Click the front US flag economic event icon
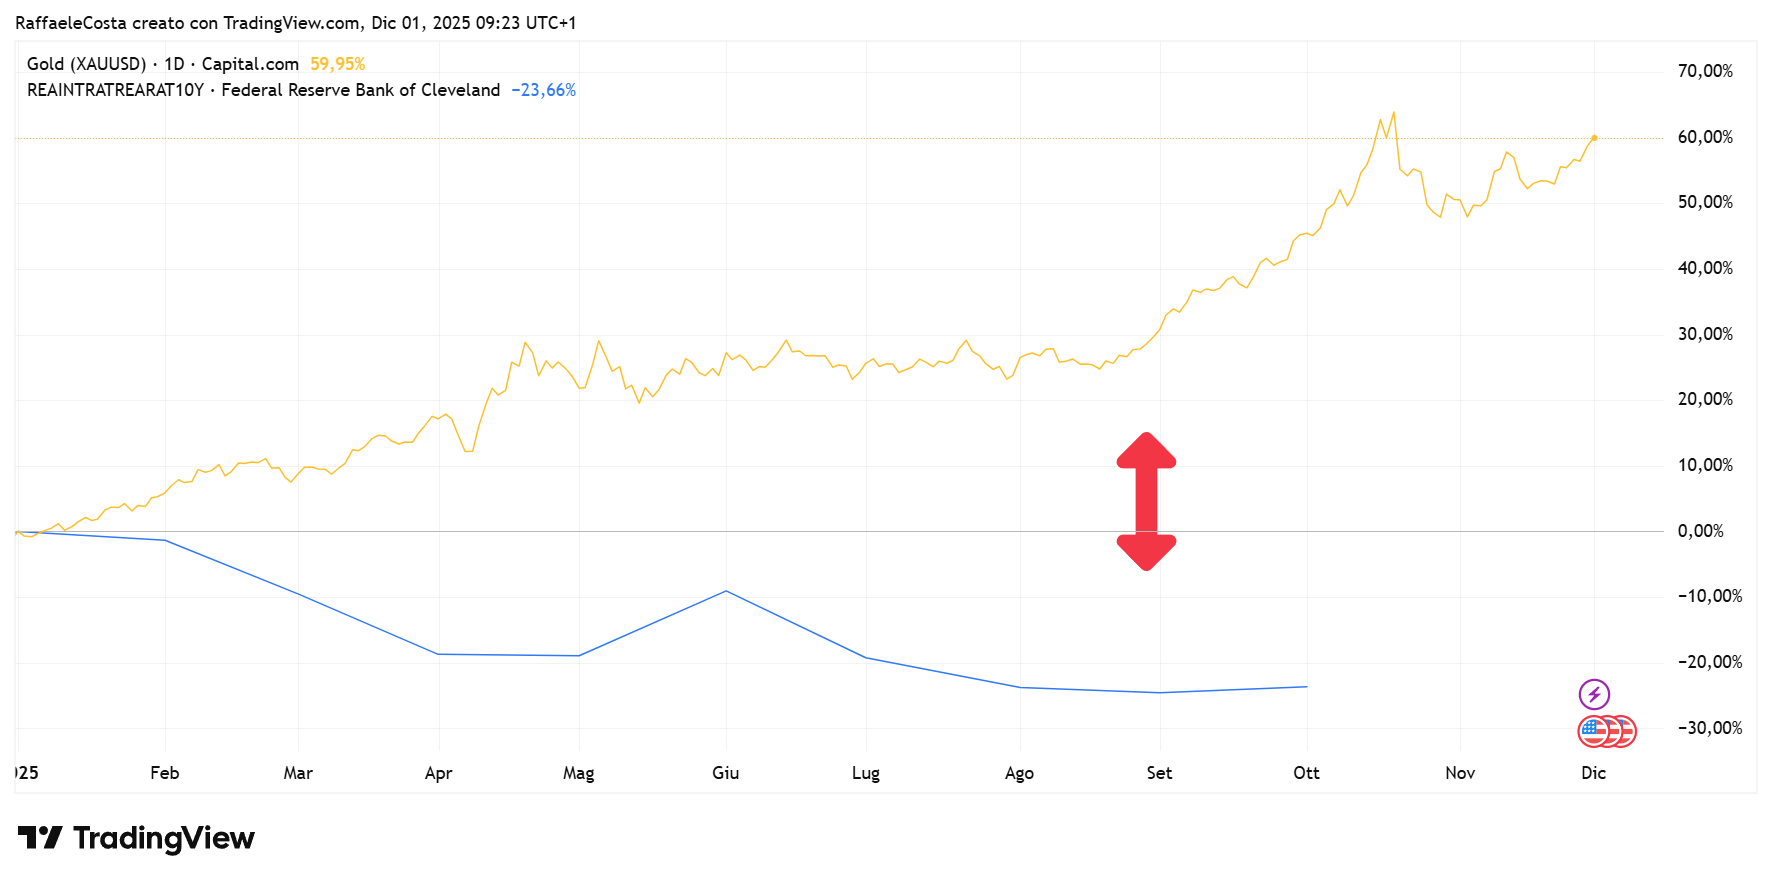This screenshot has width=1772, height=883. [x=1592, y=732]
